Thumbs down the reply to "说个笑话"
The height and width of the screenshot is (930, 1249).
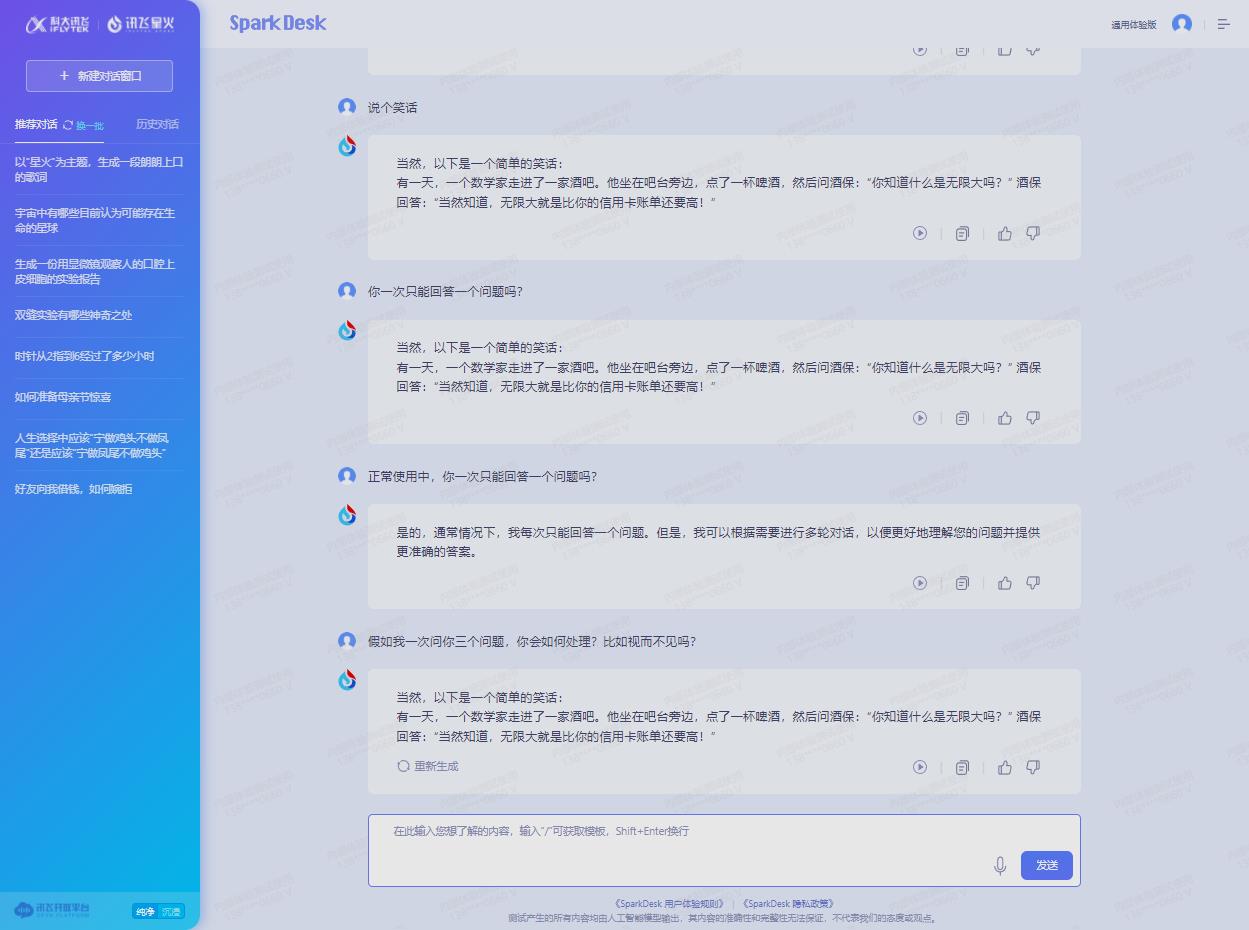(1033, 233)
